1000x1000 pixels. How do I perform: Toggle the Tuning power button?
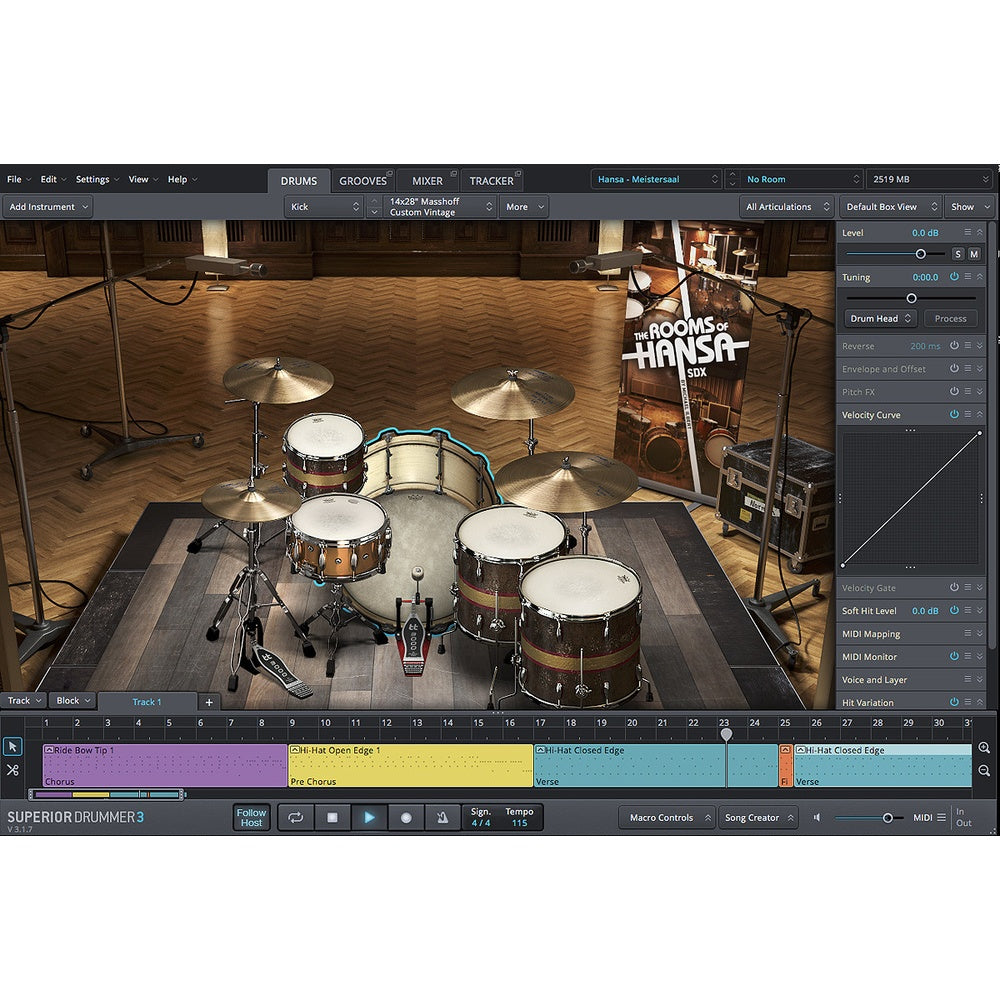pyautogui.click(x=954, y=277)
